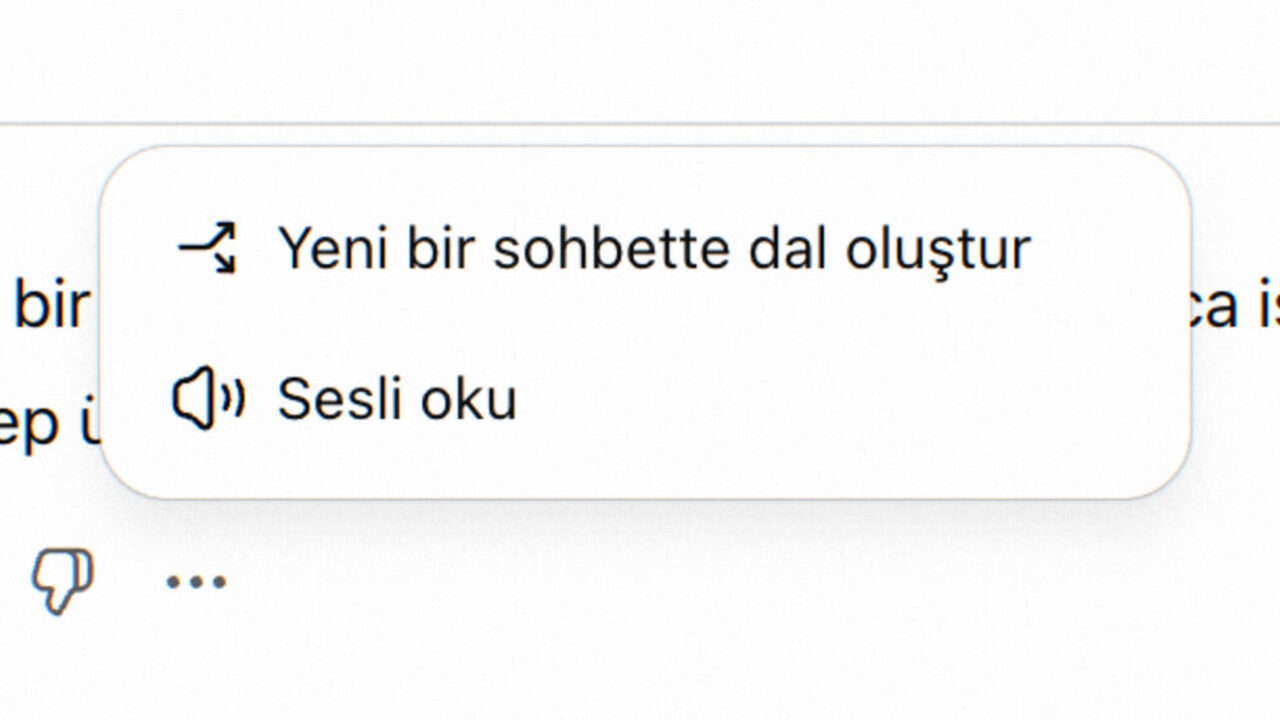Open the three-dot more options button
The width and height of the screenshot is (1280, 720).
pos(196,581)
